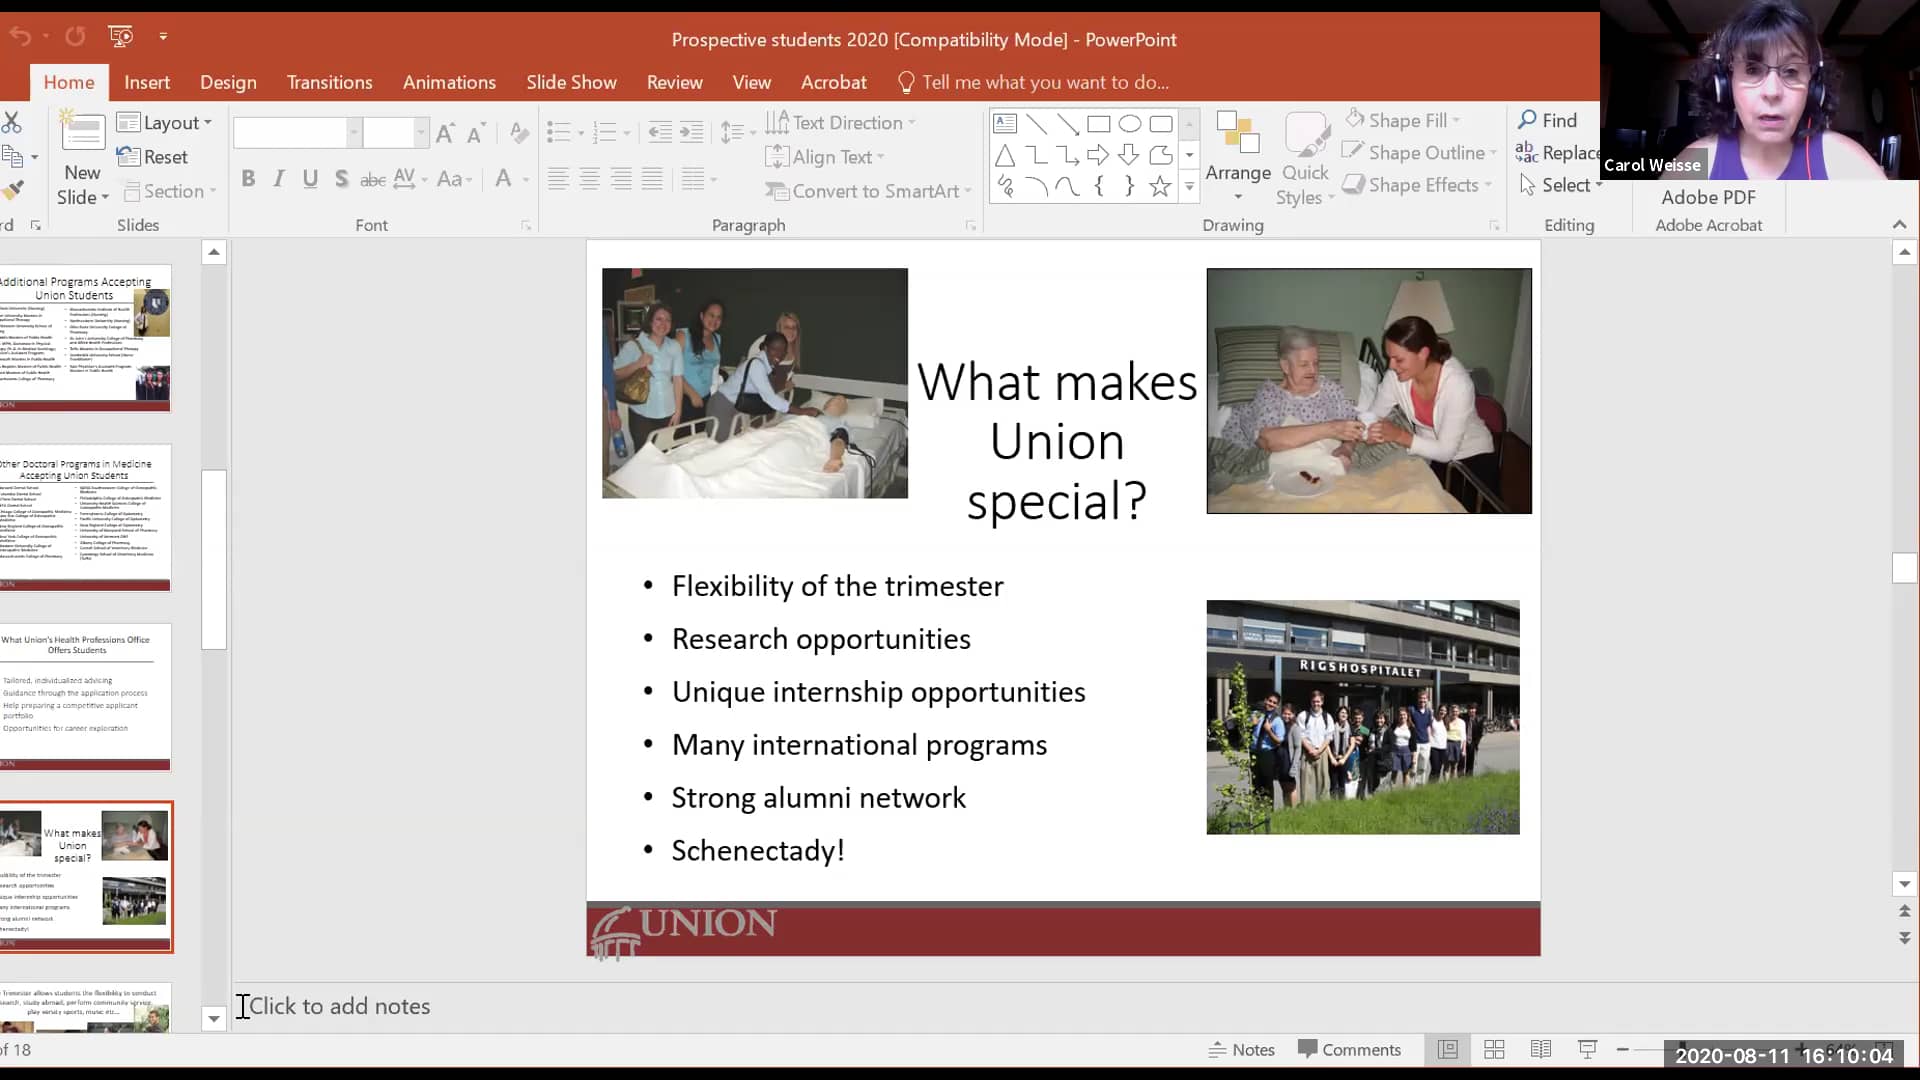Open the font name combo box
Image resolution: width=1920 pixels, height=1080 pixels.
click(297, 132)
